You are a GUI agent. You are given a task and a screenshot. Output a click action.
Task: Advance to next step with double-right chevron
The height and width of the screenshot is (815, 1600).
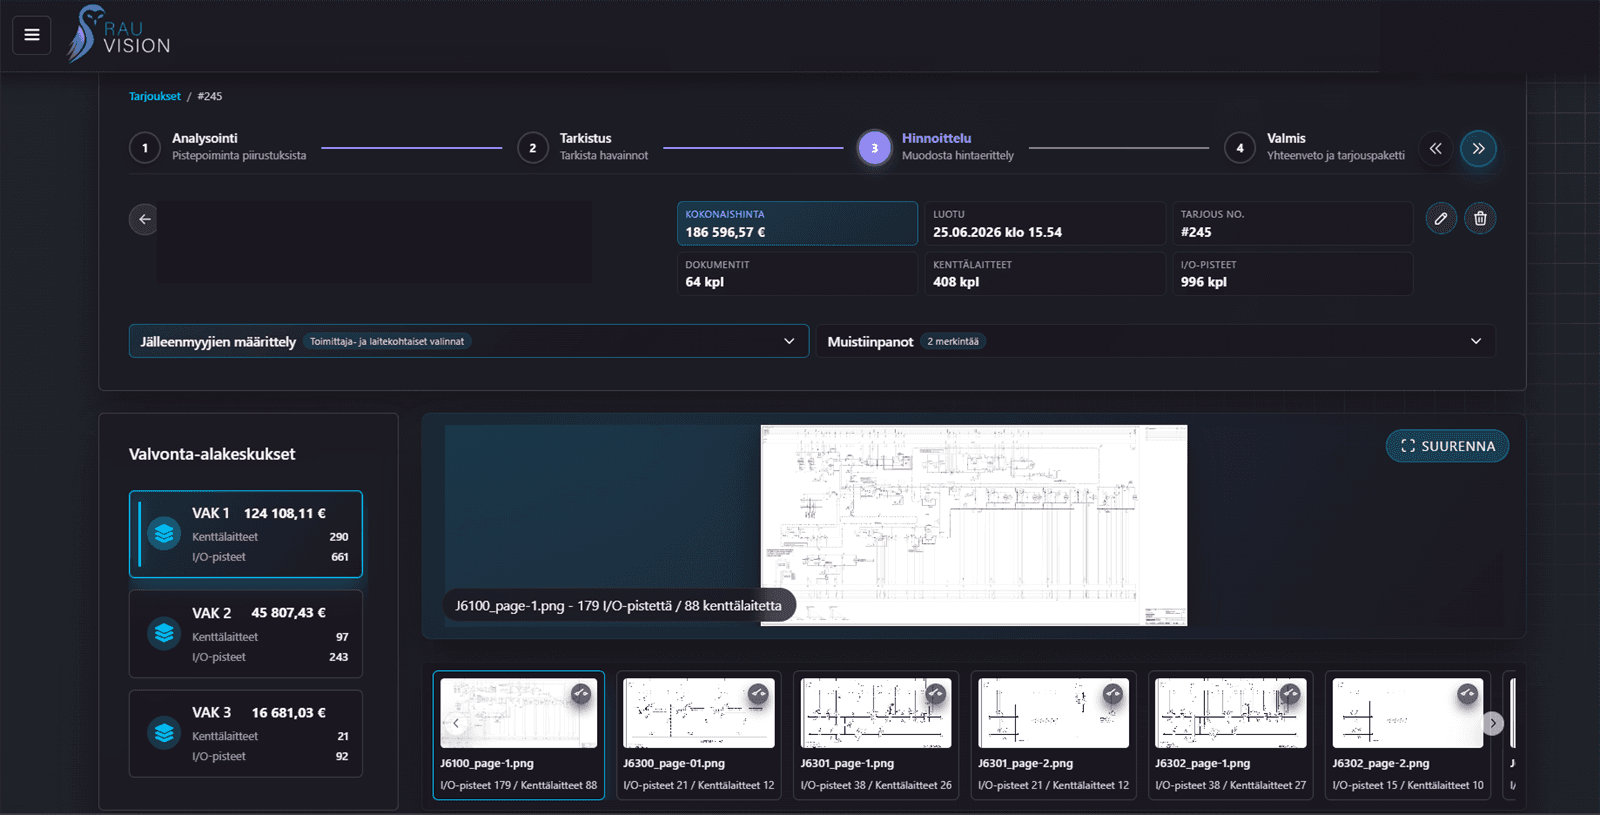point(1478,148)
